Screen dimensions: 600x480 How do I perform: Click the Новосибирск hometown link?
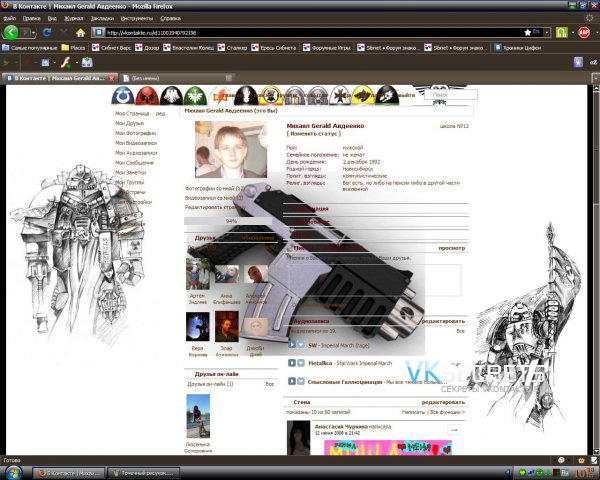[x=358, y=168]
